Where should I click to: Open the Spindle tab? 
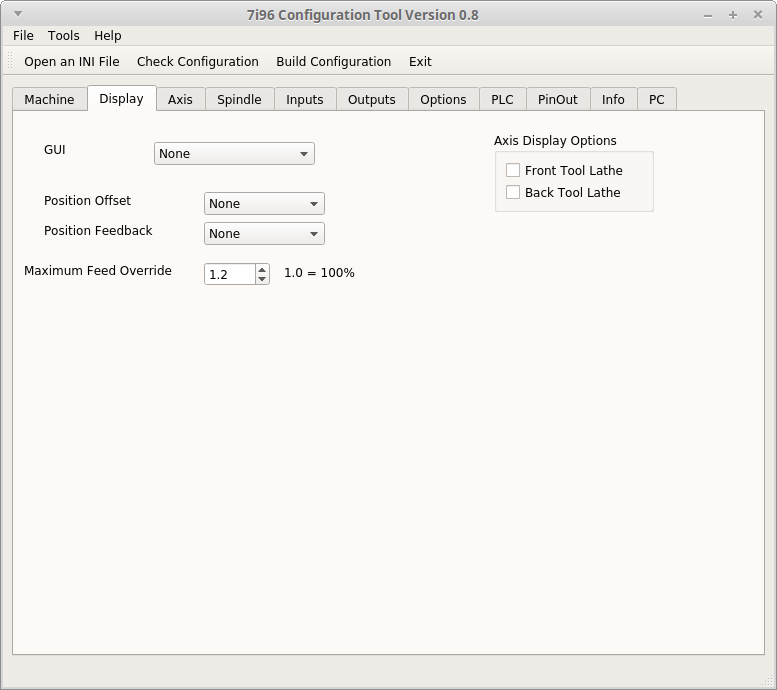239,100
